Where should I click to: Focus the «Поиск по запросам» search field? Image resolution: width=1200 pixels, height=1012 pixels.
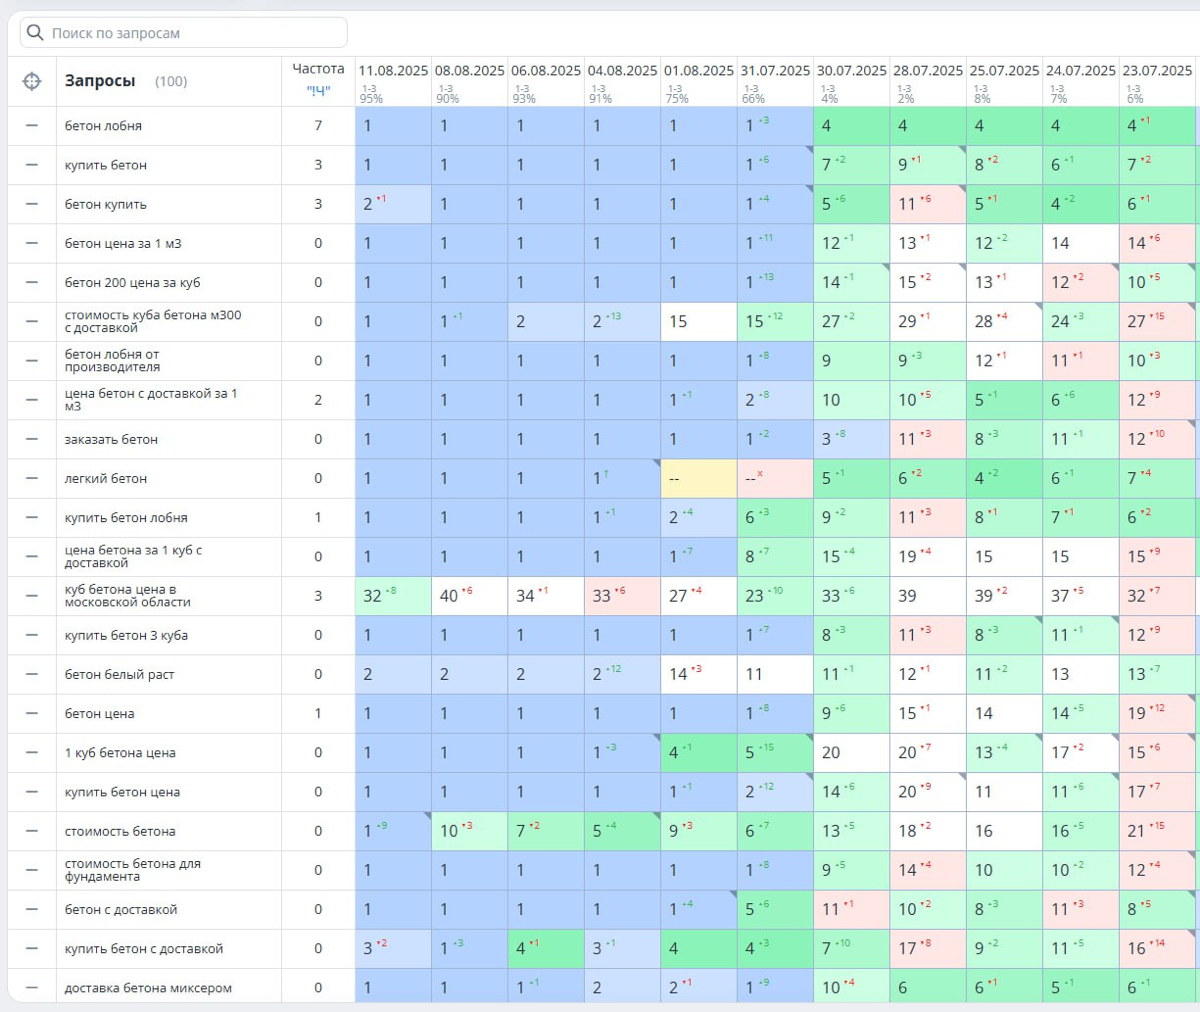(184, 33)
